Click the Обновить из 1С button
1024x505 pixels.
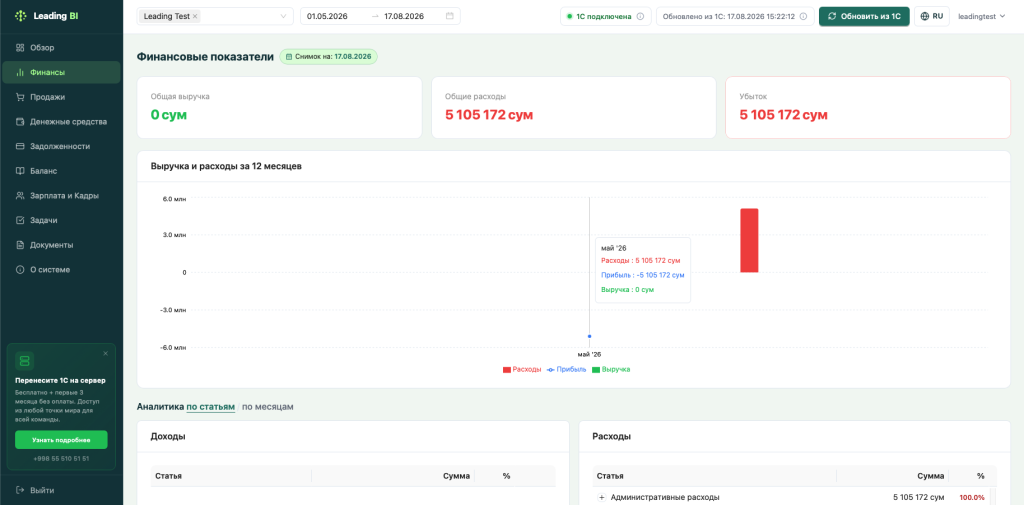pyautogui.click(x=864, y=16)
